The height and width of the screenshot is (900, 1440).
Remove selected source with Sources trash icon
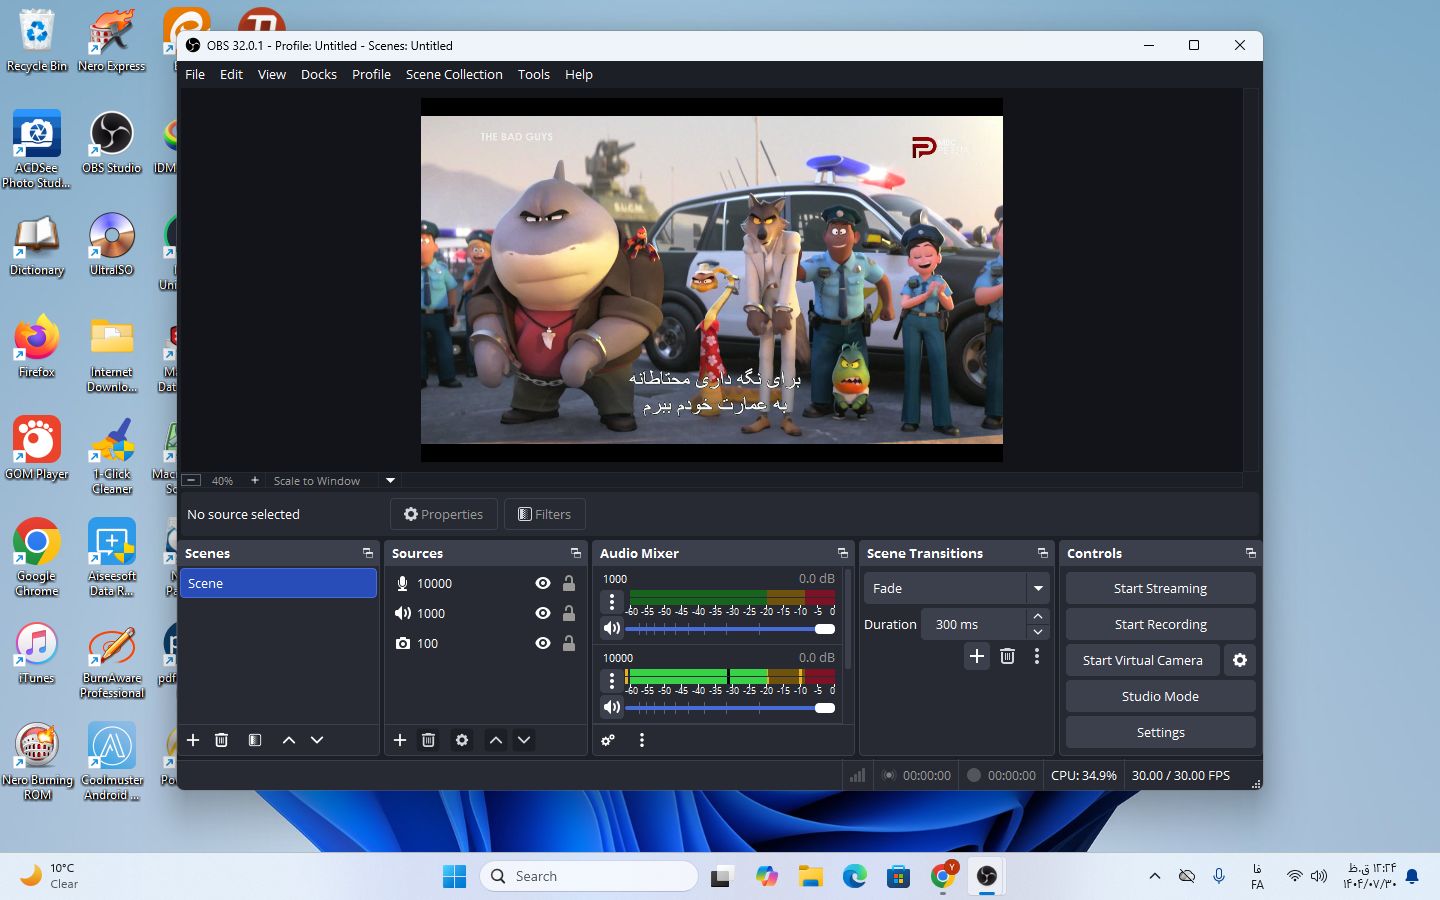428,740
